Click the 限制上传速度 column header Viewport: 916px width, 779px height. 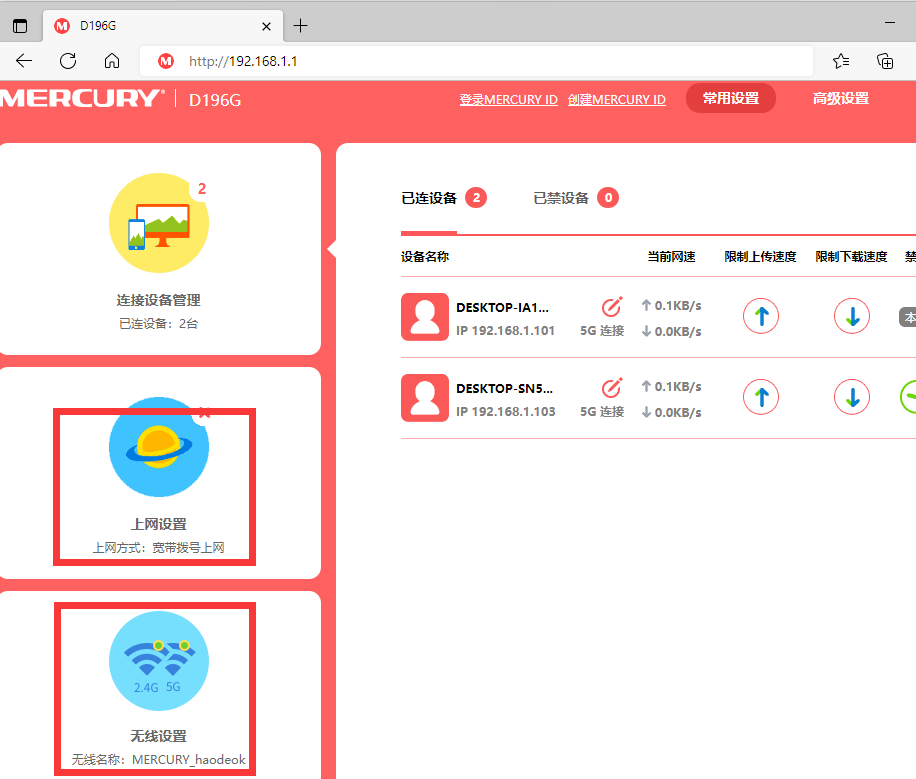tap(761, 257)
